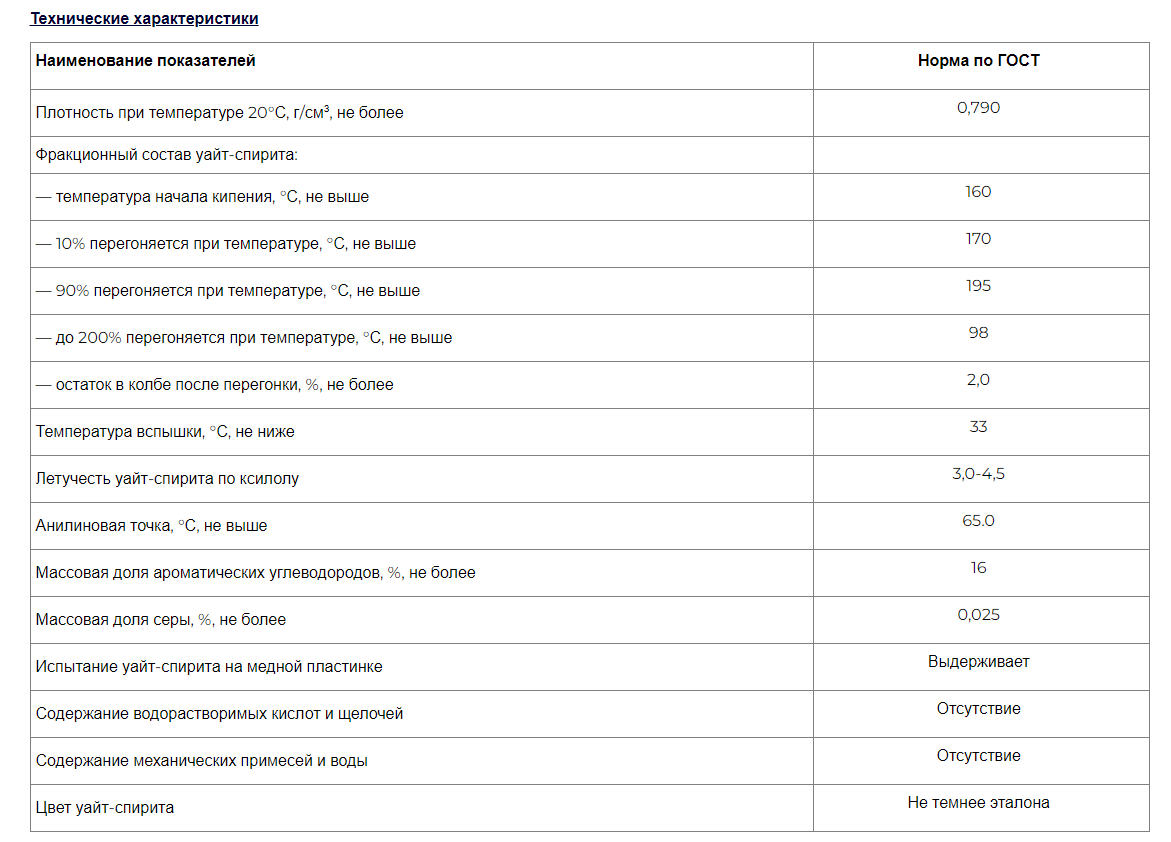This screenshot has height=842, width=1171.
Task: Click the Плотность при температуре row label
Action: click(220, 113)
